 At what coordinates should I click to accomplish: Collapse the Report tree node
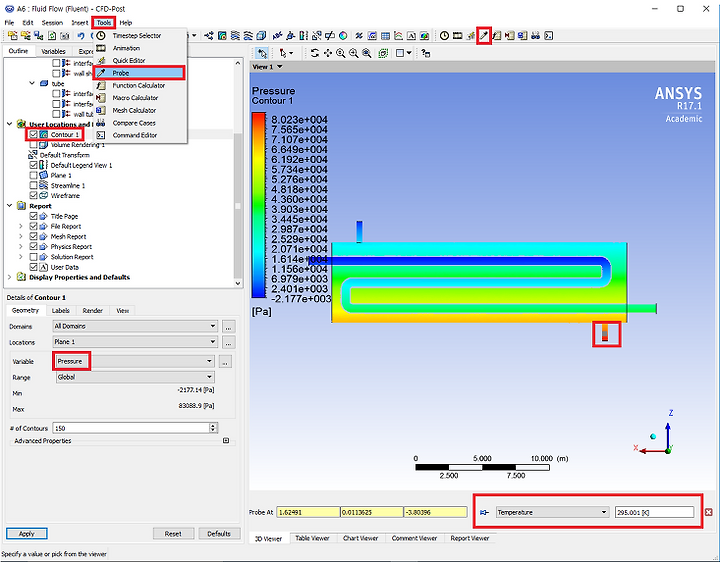coord(9,206)
